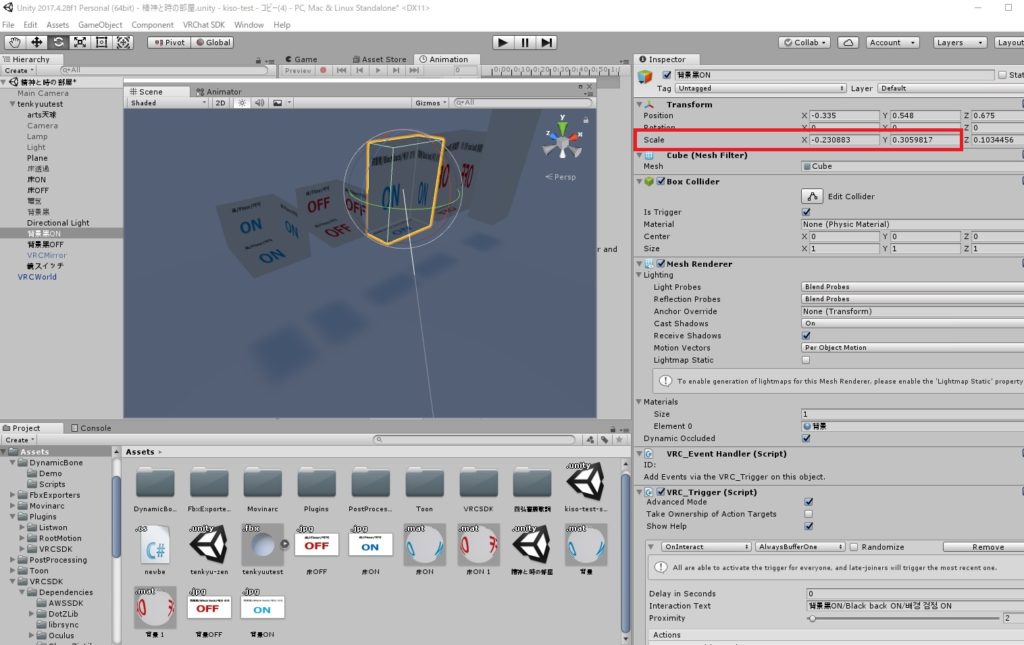
Task: Select the Rect transform tool
Action: click(x=102, y=42)
